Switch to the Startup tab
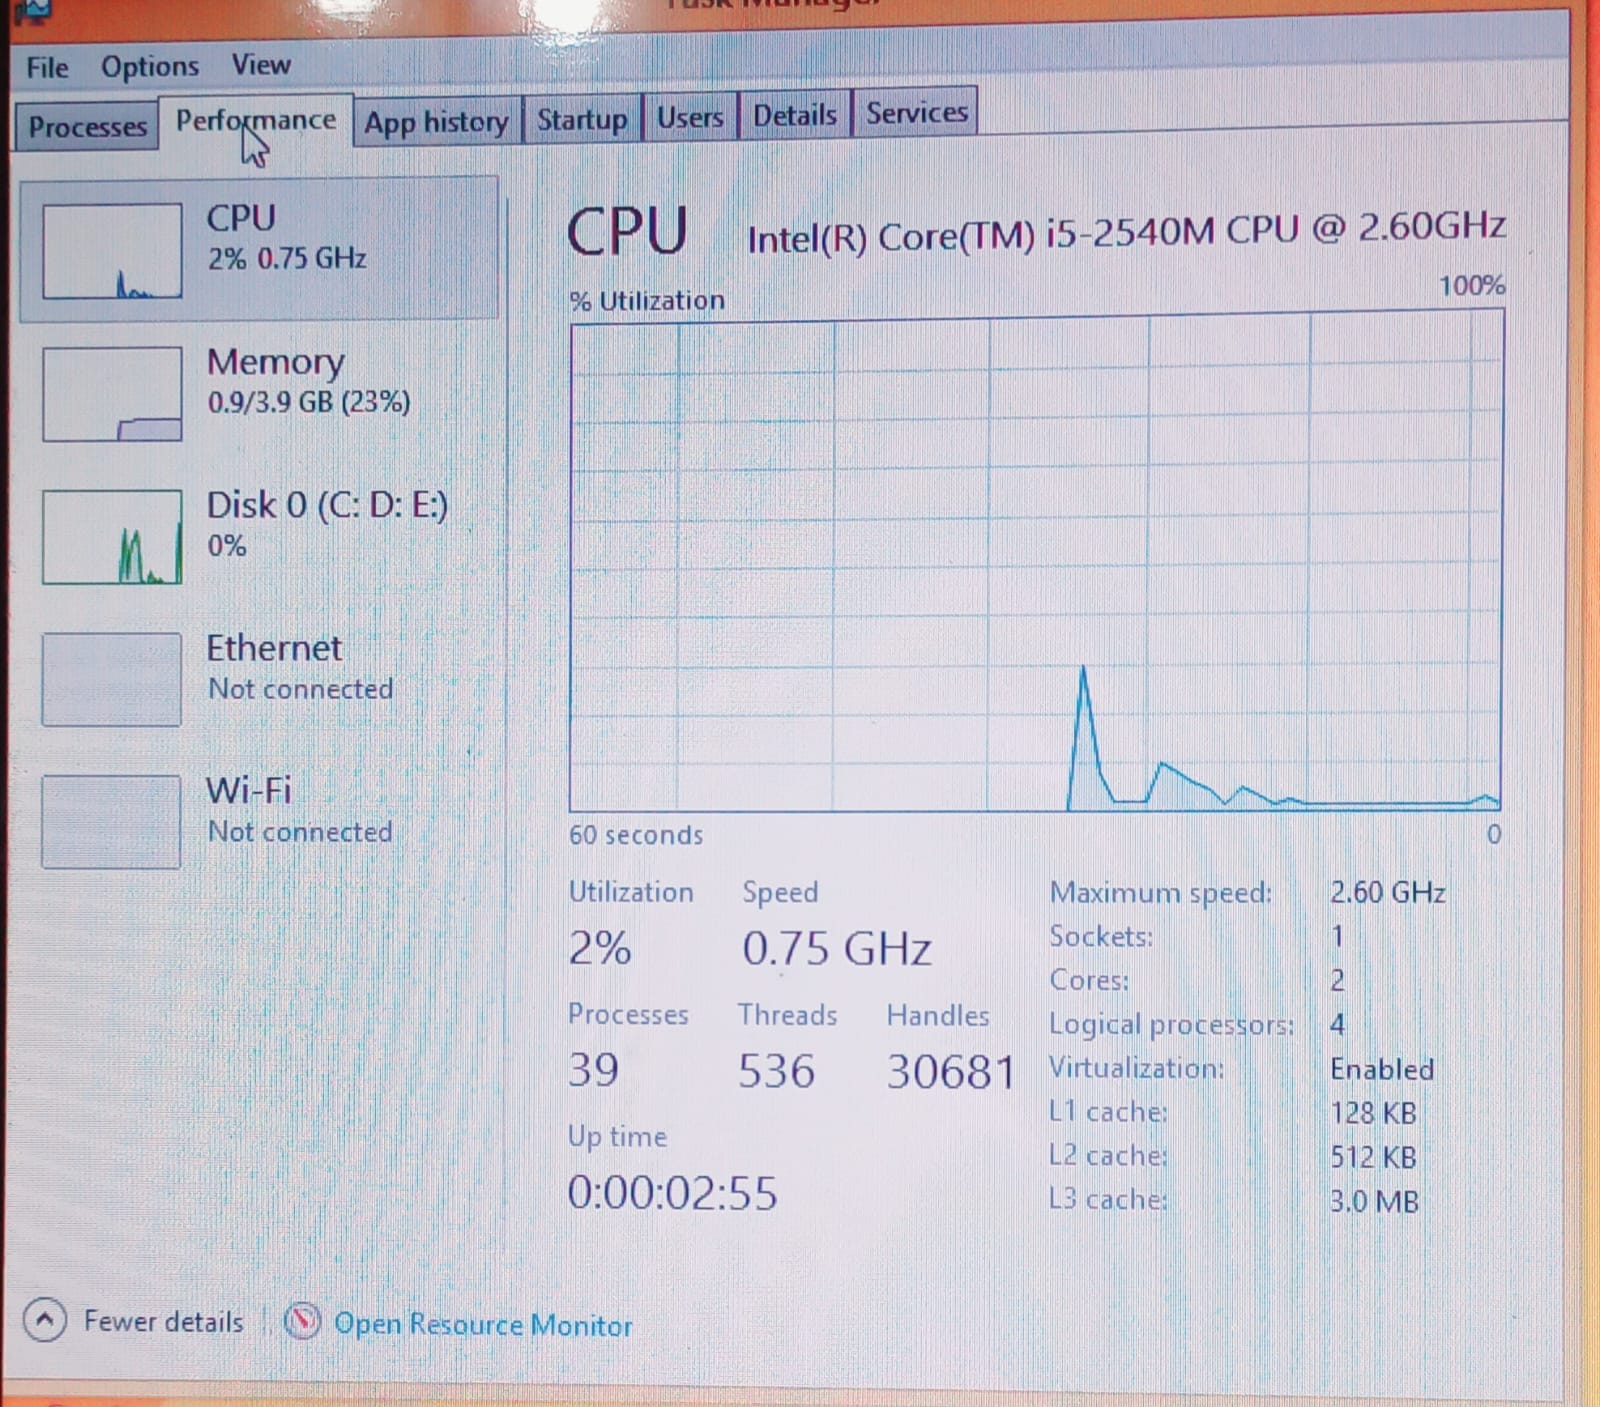This screenshot has height=1407, width=1600. tap(582, 119)
